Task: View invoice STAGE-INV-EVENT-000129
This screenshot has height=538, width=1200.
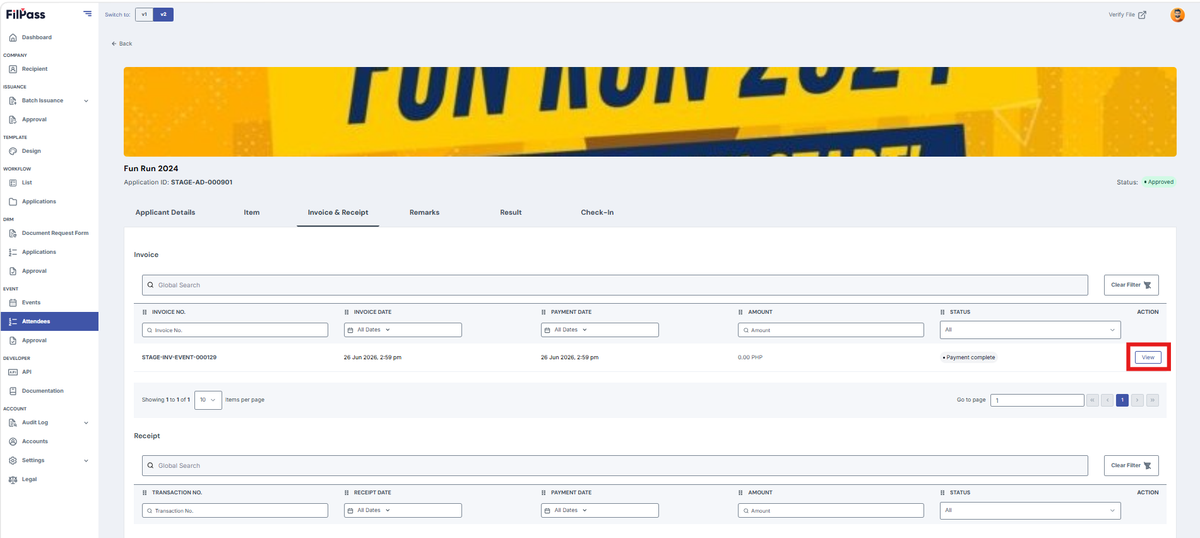Action: pyautogui.click(x=1148, y=357)
